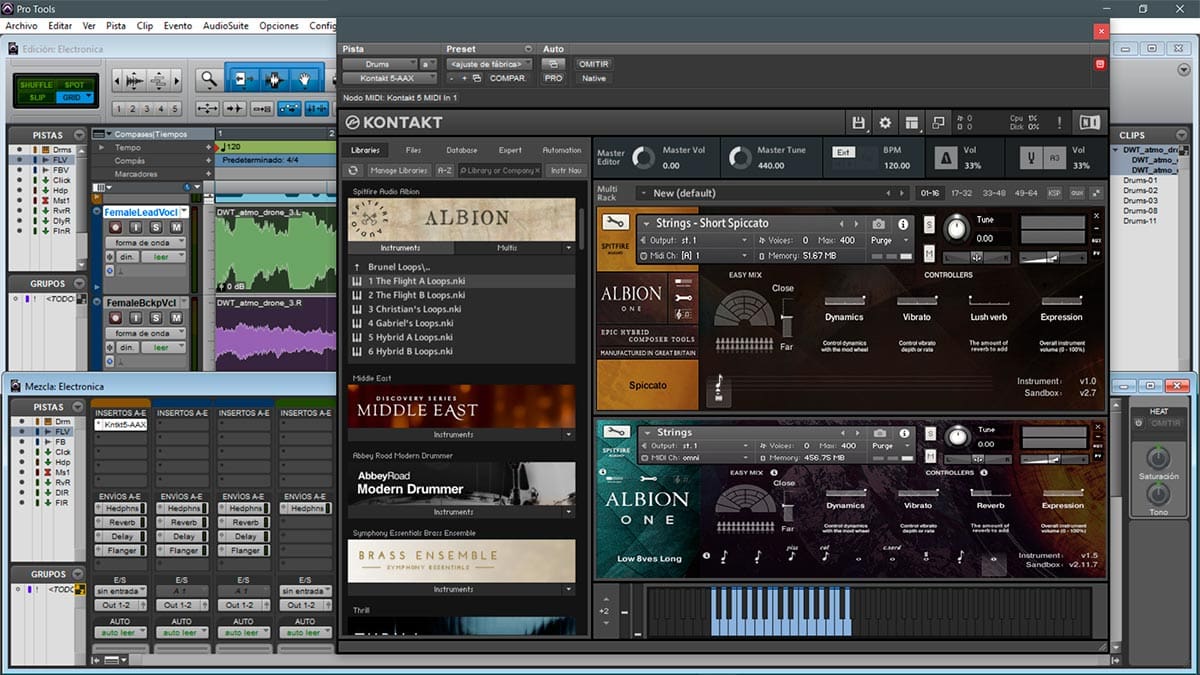This screenshot has height=675, width=1200.
Task: Click Kontakt minimized view icon
Action: coord(939,122)
